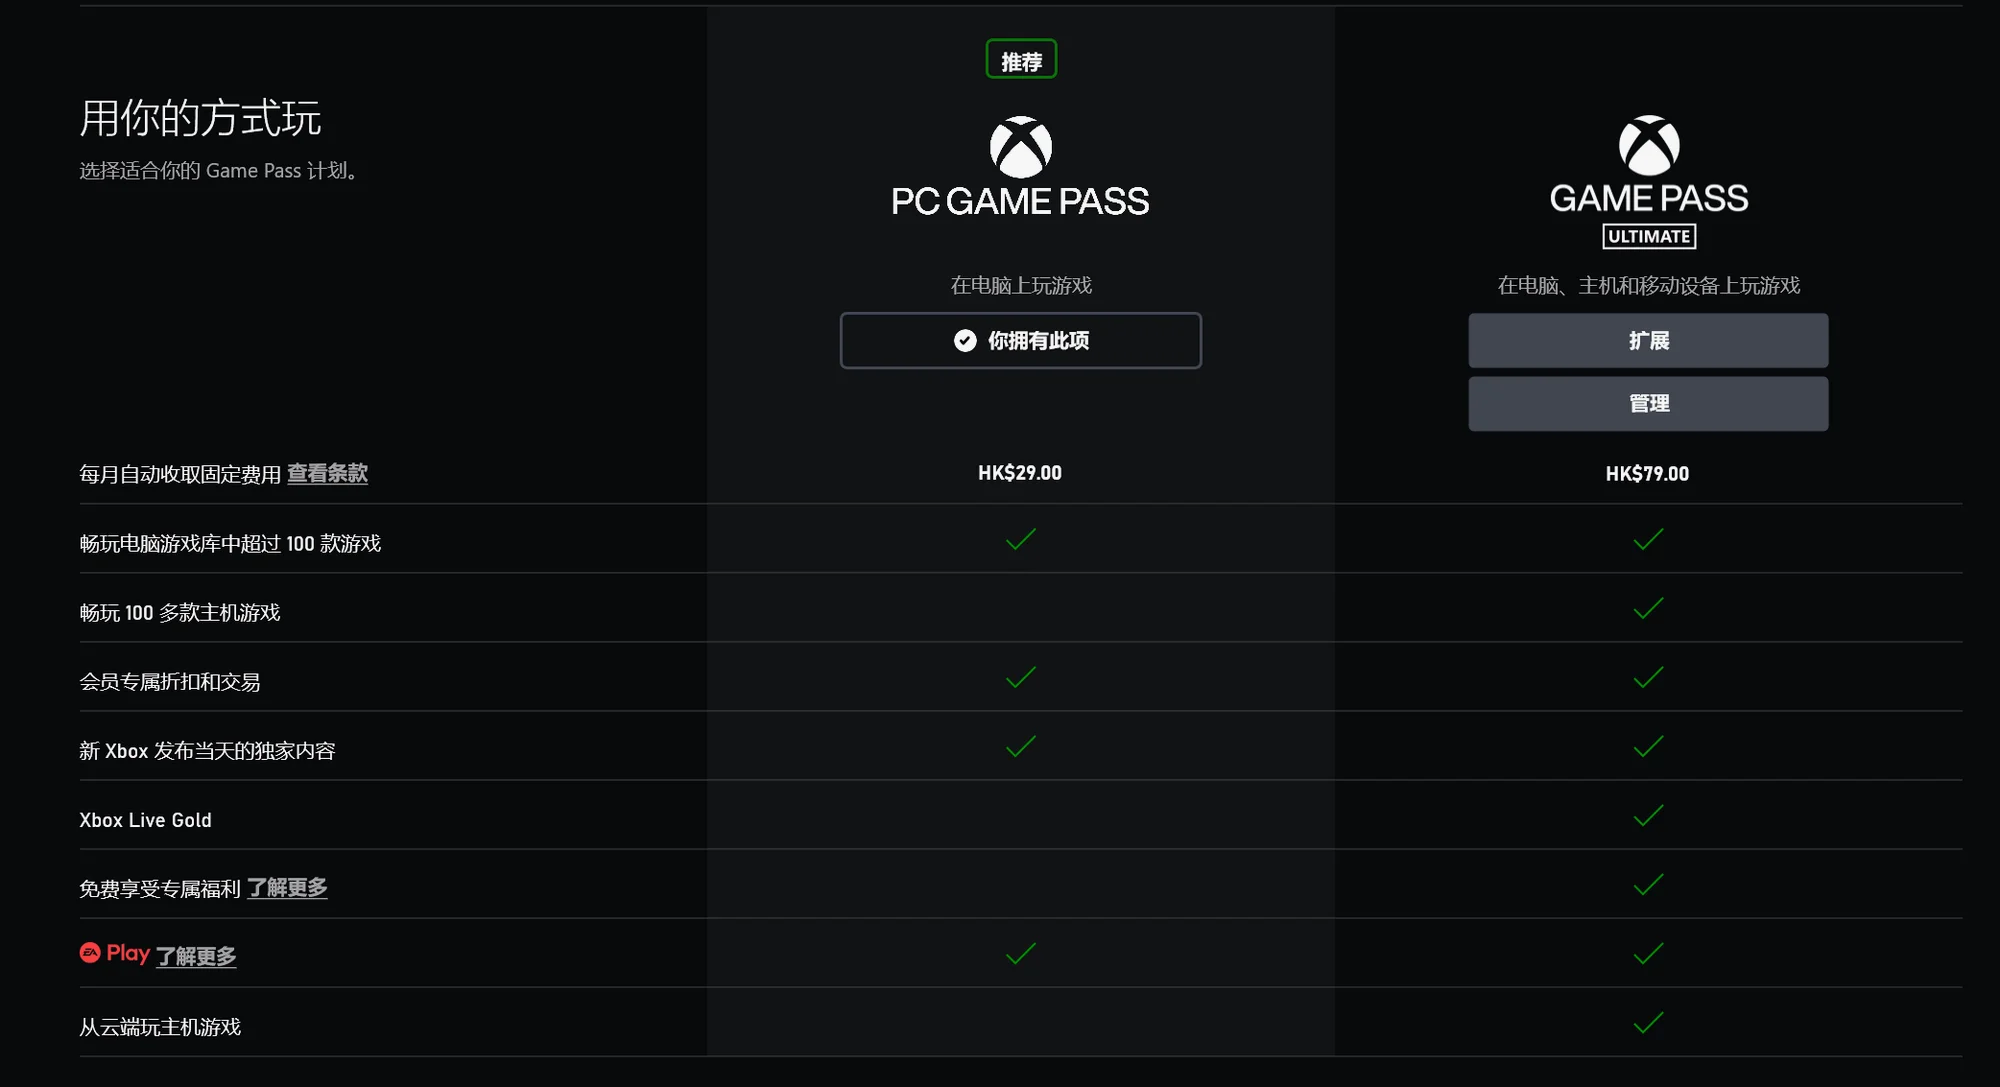2000x1087 pixels.
Task: Open 了解更多 link next to EA Play
Action: point(196,956)
